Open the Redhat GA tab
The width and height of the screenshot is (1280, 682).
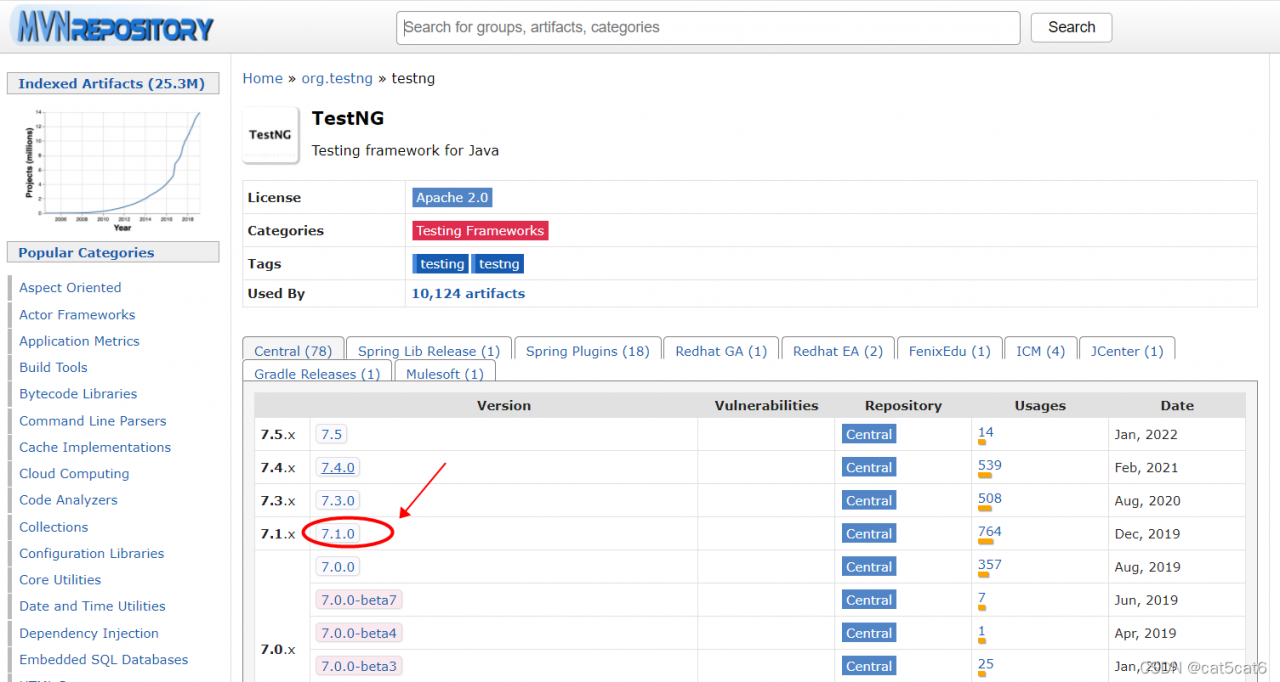click(721, 351)
